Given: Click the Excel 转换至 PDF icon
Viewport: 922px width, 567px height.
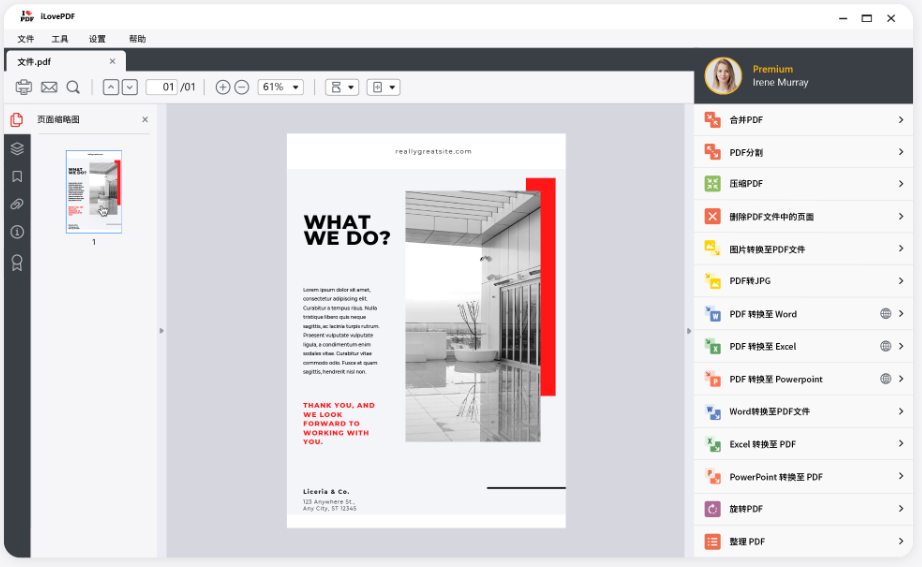Looking at the screenshot, I should coord(713,444).
